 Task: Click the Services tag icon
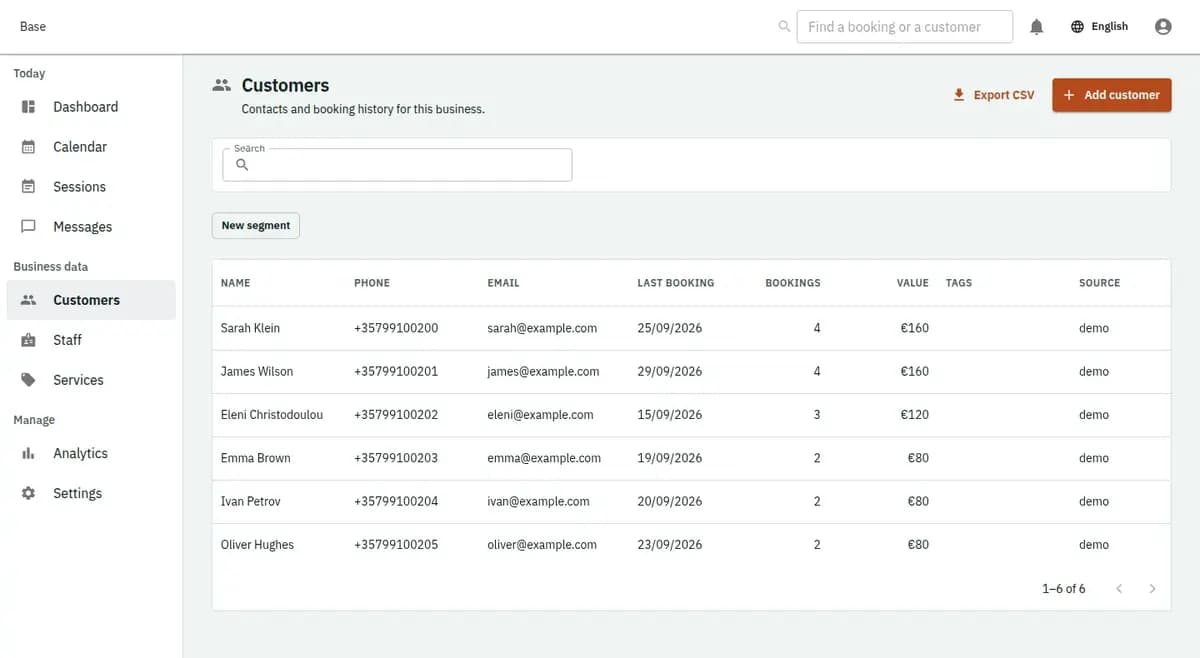pyautogui.click(x=28, y=380)
